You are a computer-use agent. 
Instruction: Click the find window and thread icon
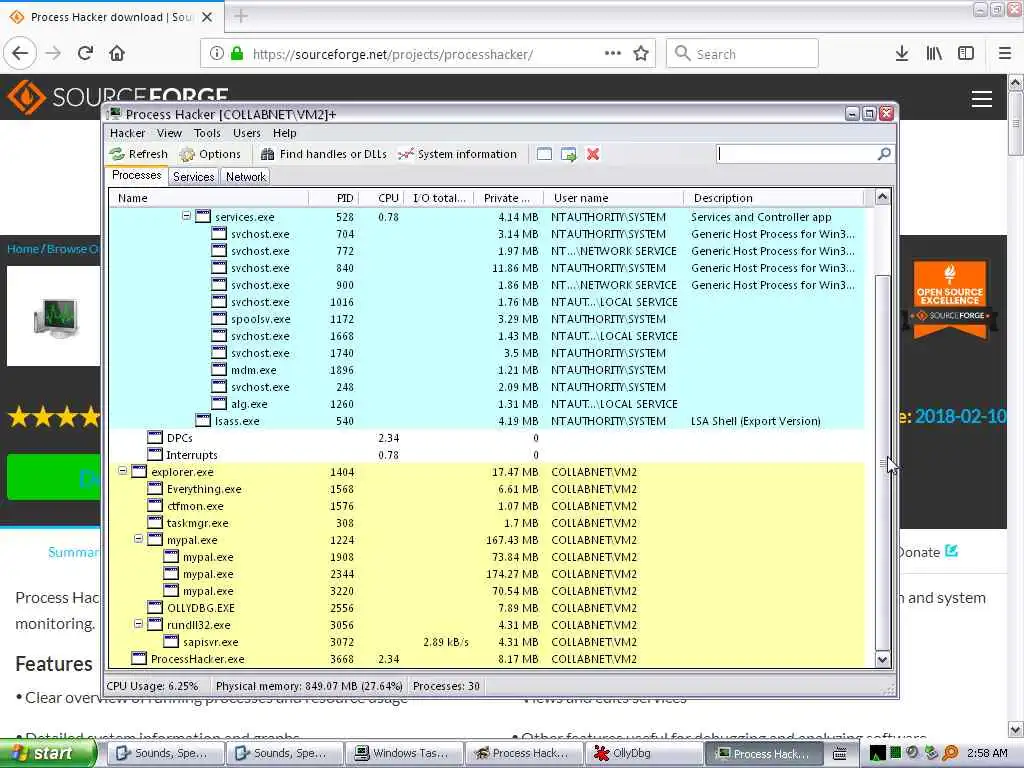(569, 154)
